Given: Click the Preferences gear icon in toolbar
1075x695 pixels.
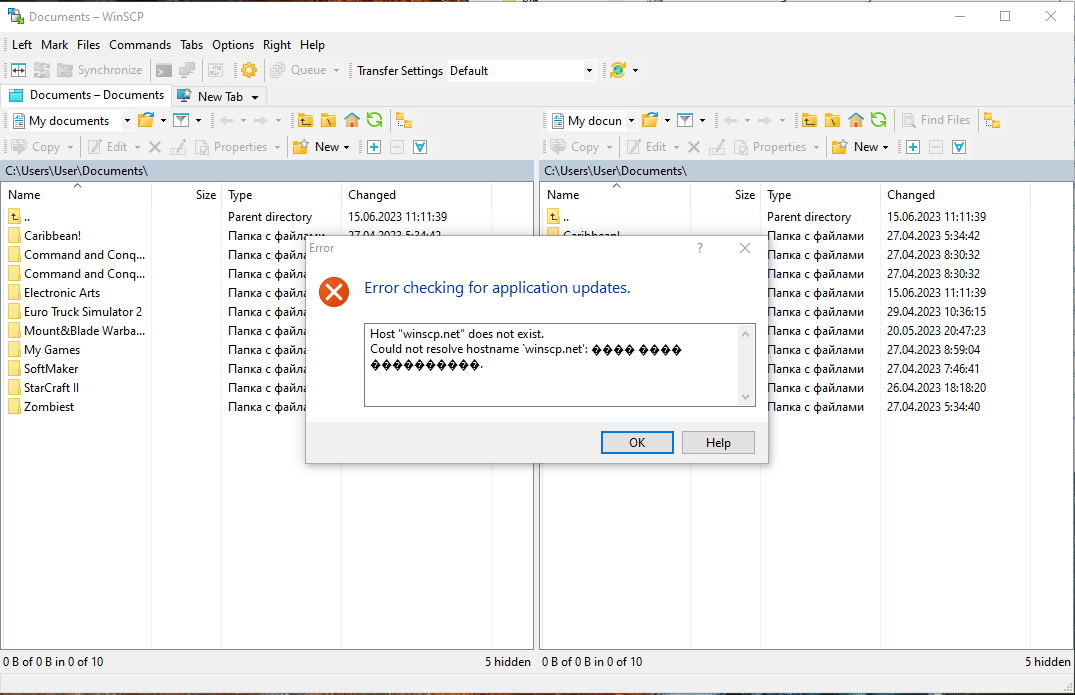Looking at the screenshot, I should 249,70.
